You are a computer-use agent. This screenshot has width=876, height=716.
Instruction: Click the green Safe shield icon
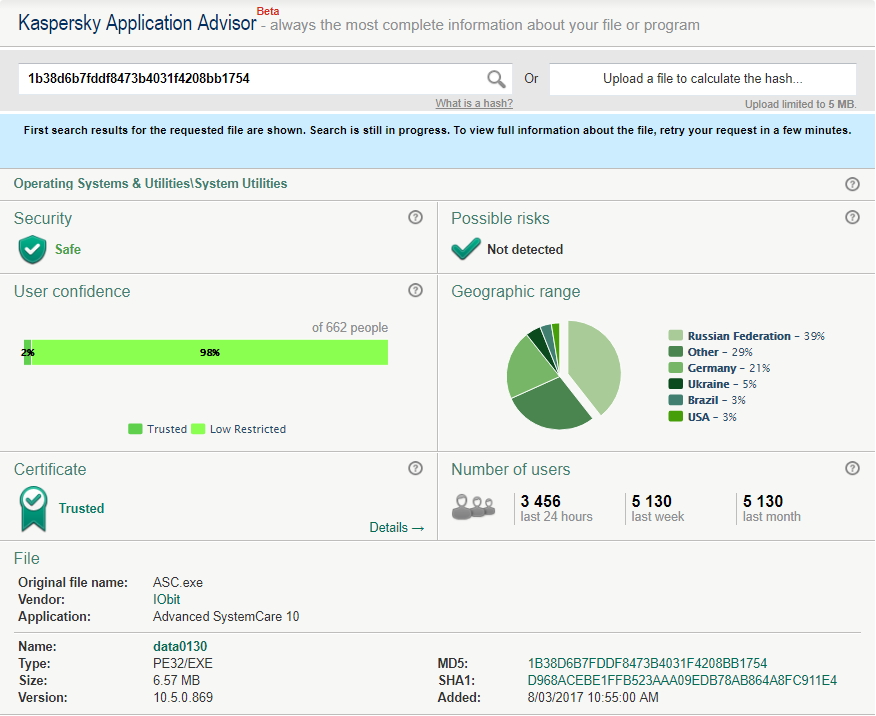[x=33, y=249]
